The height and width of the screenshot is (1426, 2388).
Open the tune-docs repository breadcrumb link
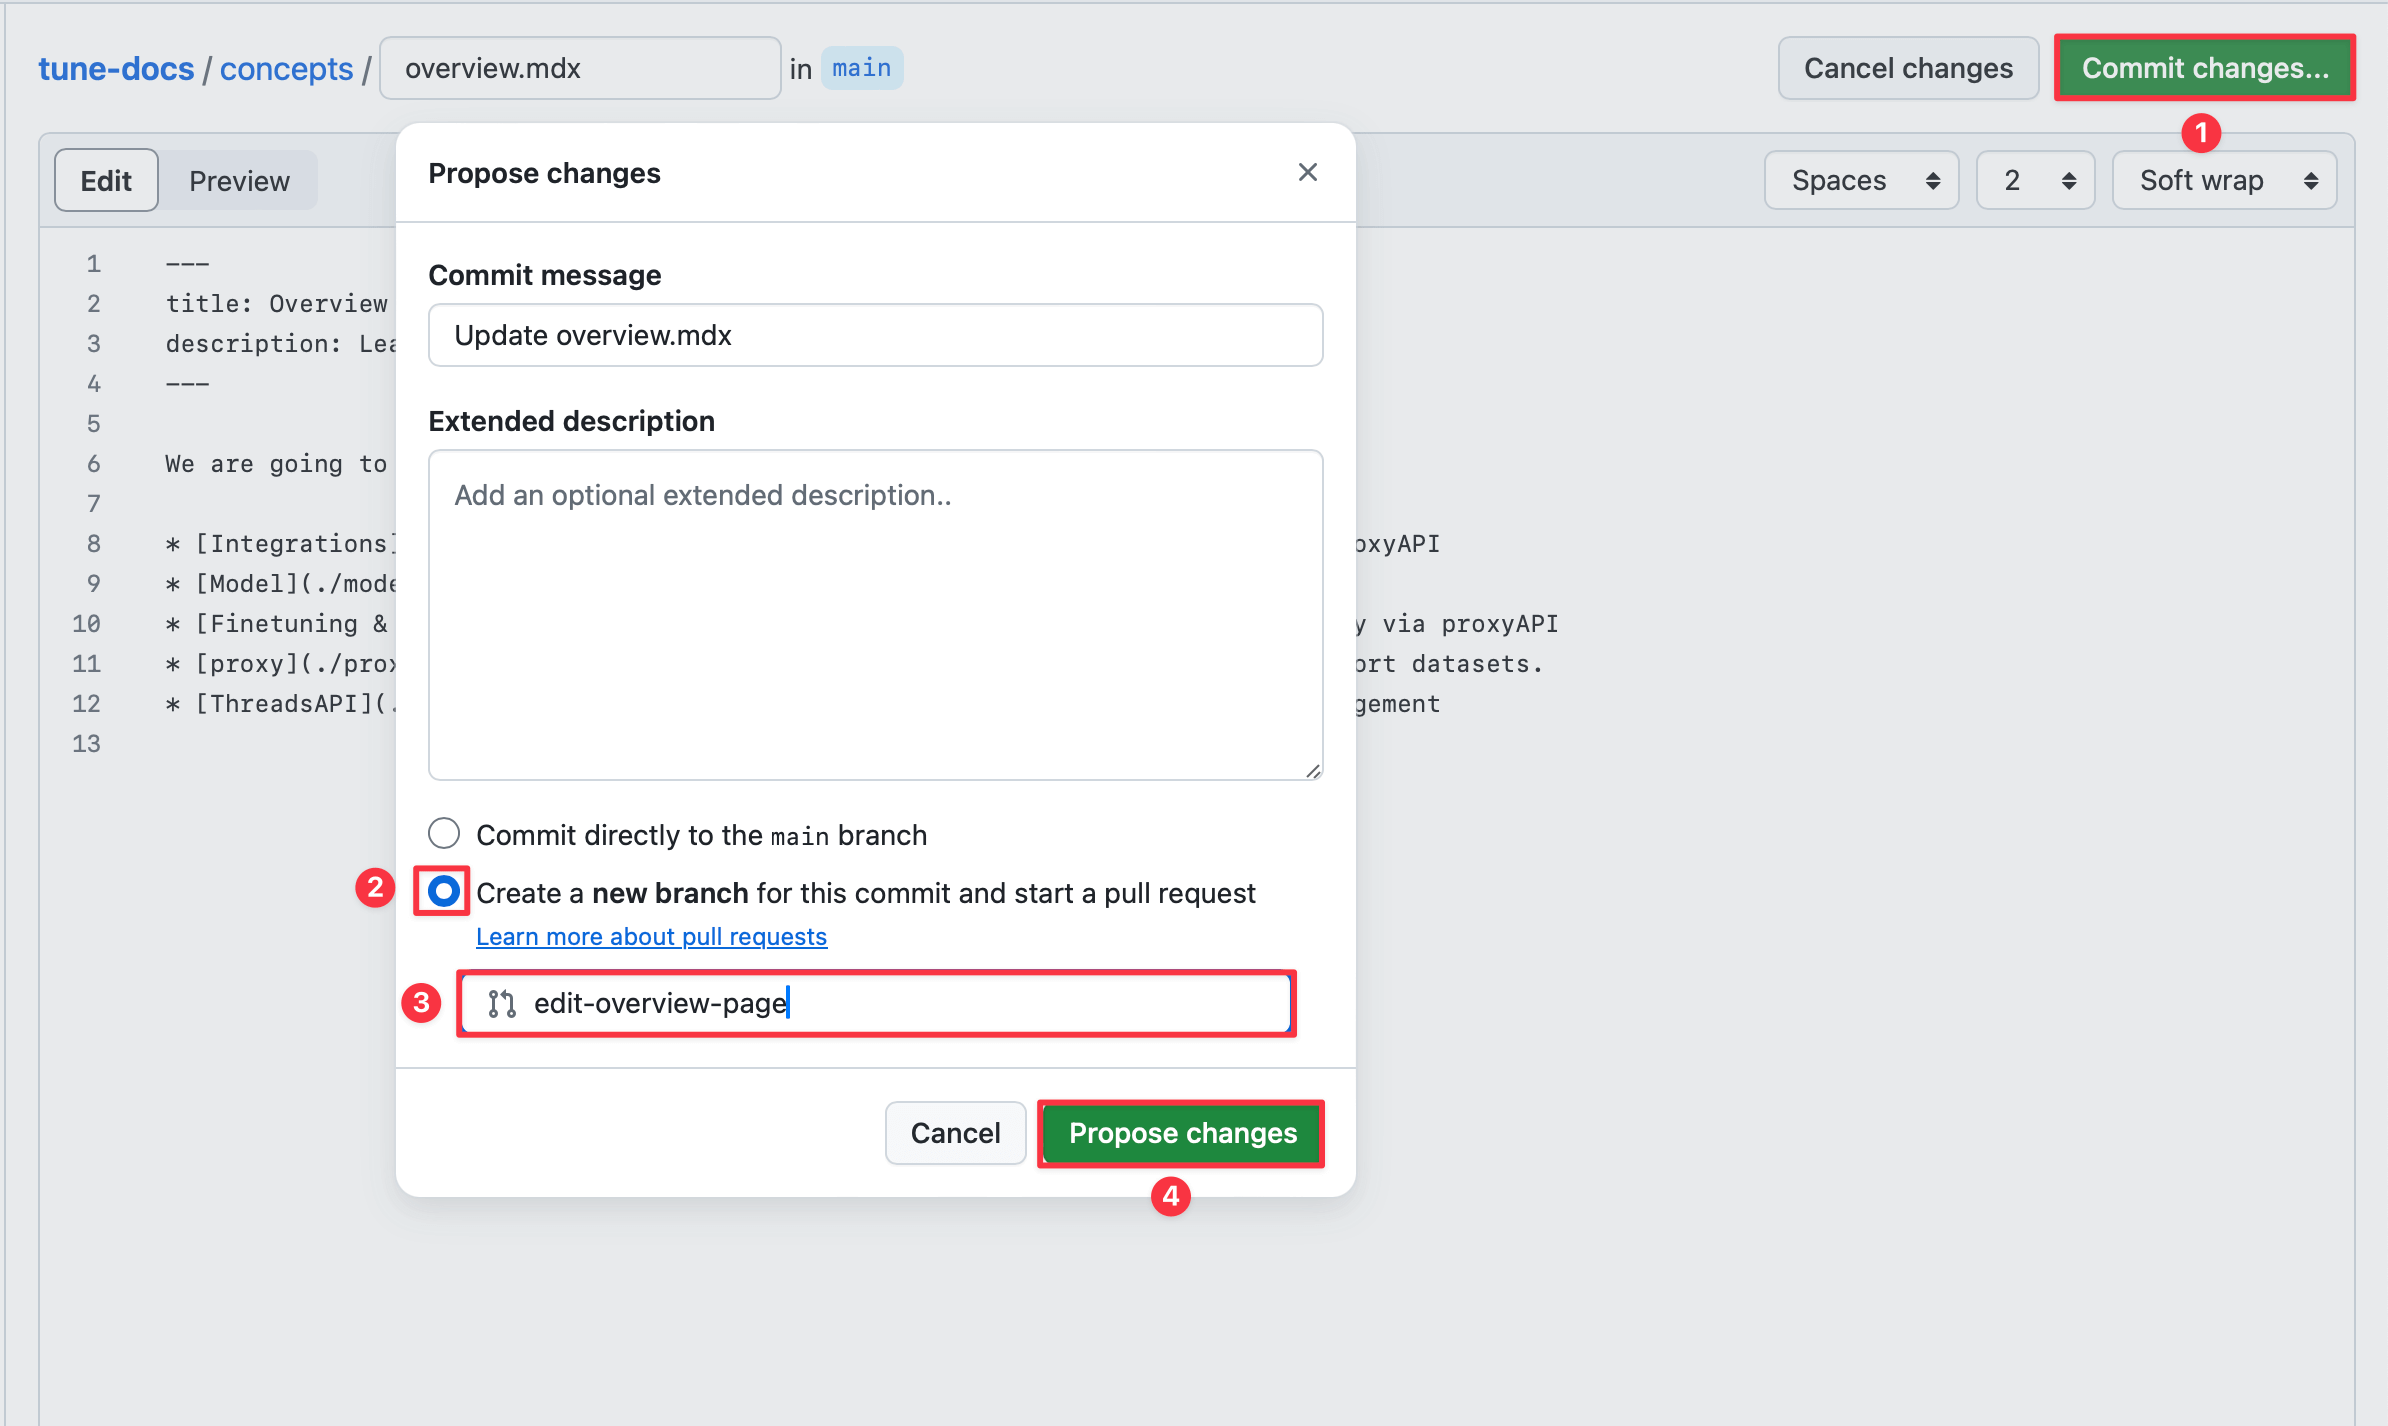pos(116,68)
